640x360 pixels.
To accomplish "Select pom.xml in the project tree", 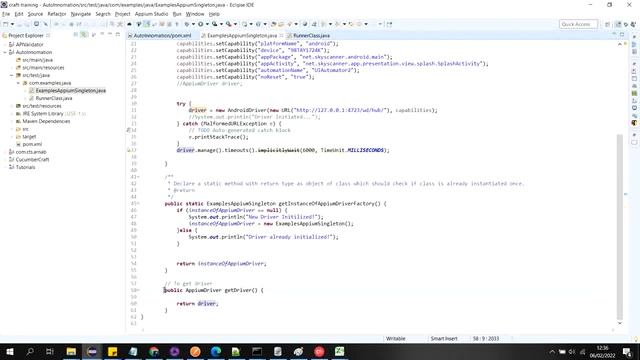I will click(32, 144).
